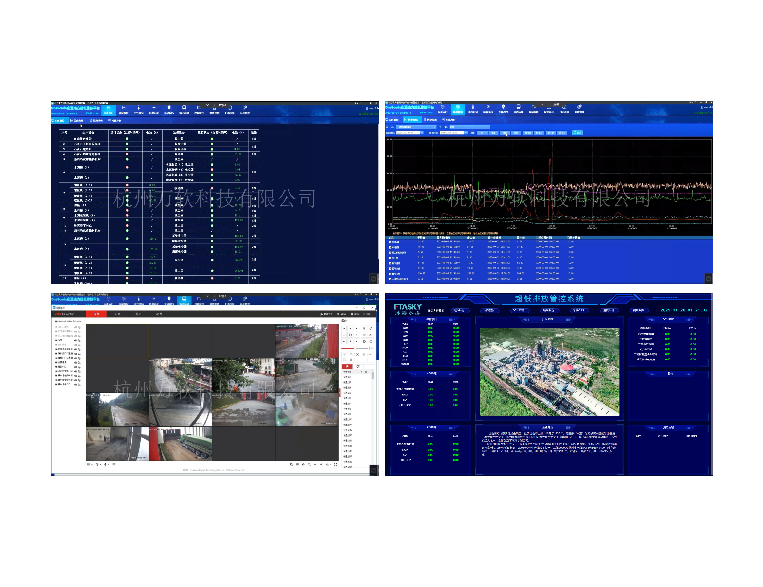Open the start time dropdown above the trend chart
Screen dimensions: 763x587
coord(409,132)
